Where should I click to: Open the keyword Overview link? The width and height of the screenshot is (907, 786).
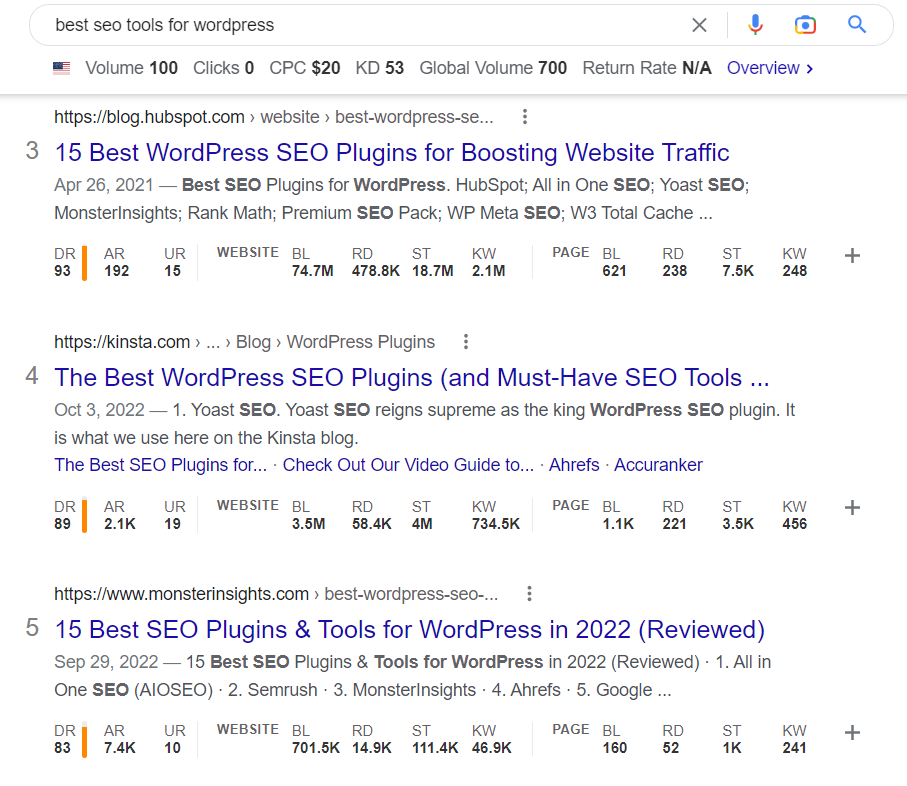pos(770,68)
